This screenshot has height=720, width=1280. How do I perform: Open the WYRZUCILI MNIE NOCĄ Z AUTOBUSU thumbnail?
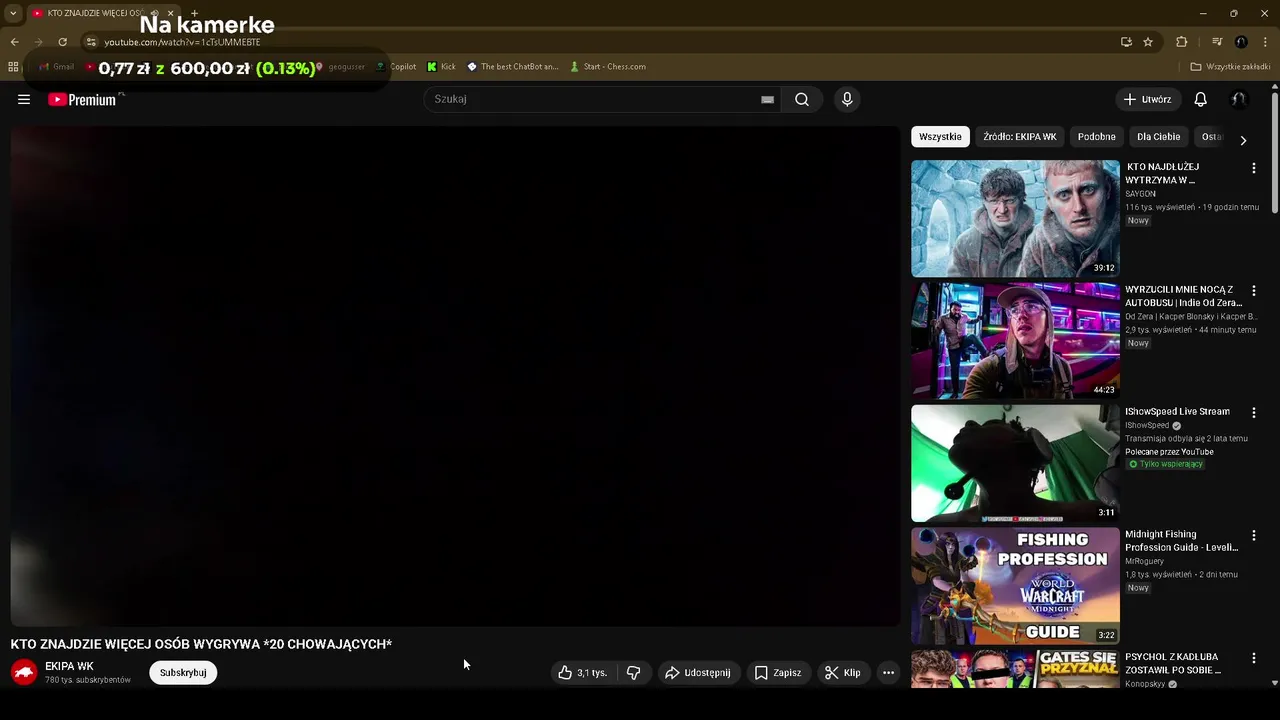click(x=1015, y=341)
